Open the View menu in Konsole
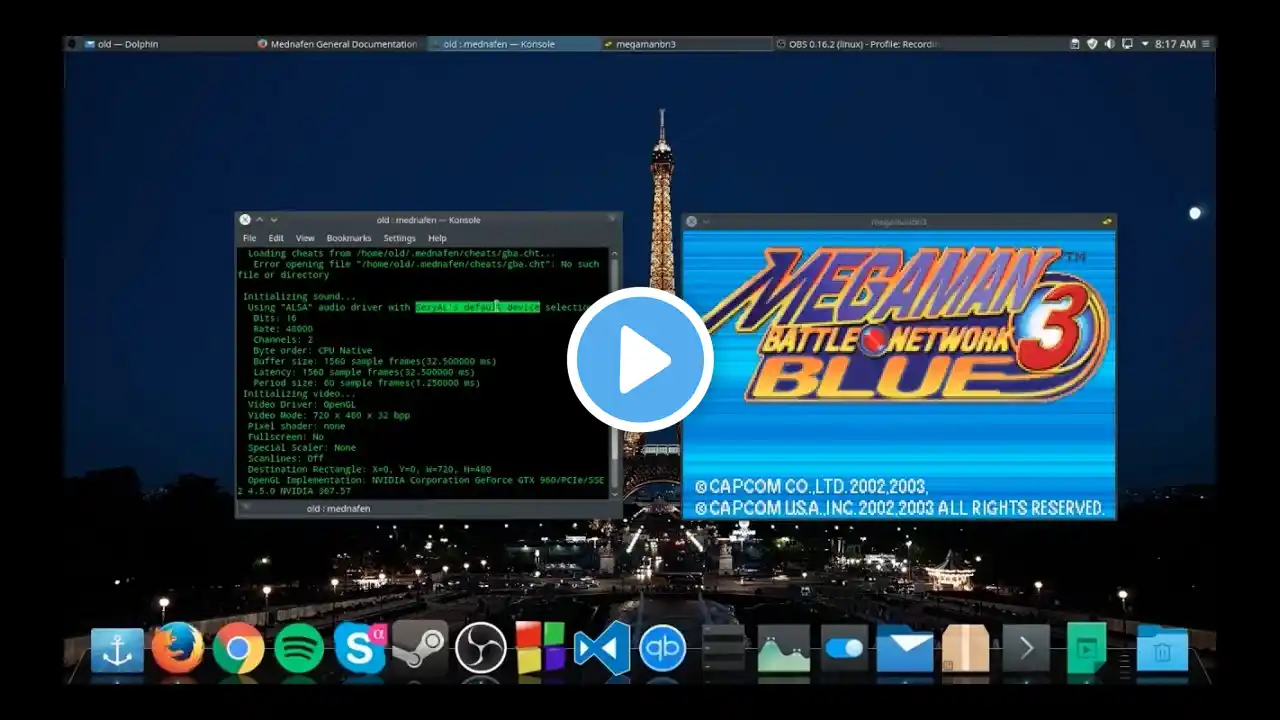The image size is (1280, 720). point(305,238)
